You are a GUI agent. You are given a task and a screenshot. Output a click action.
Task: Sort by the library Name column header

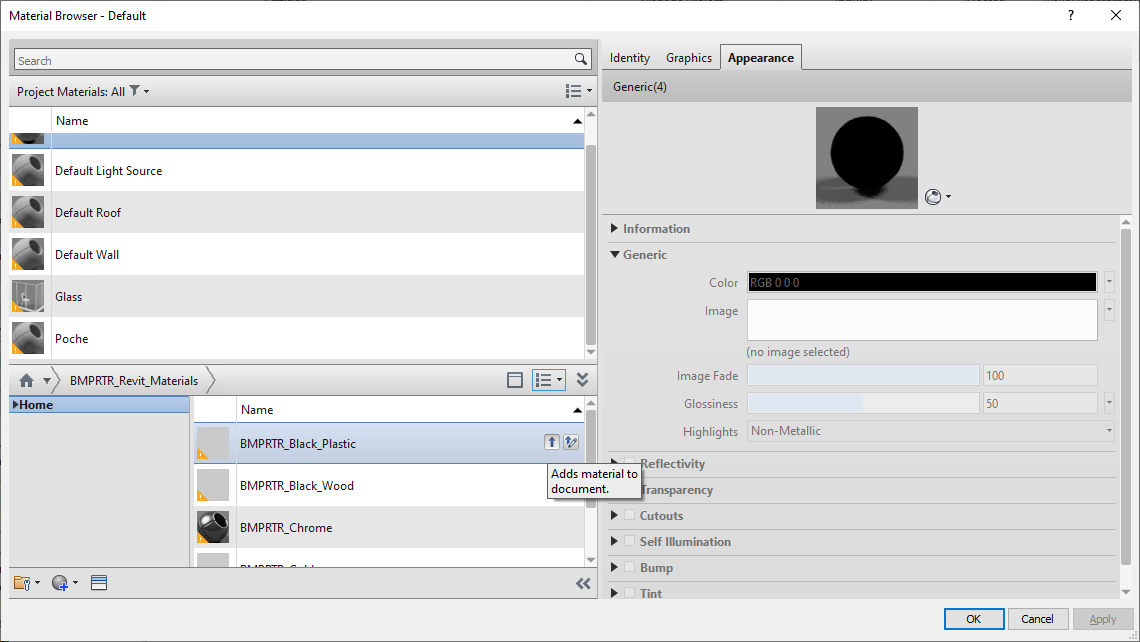tap(411, 410)
